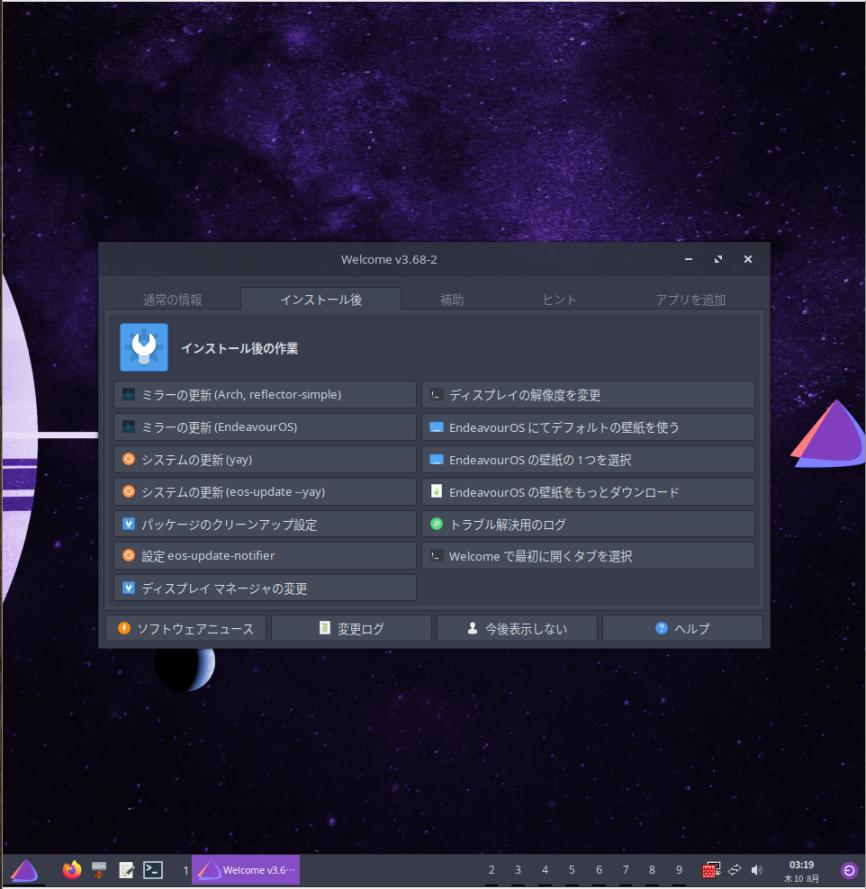Run システムの更新 (yay)
Screen dimensions: 866x889
tap(265, 459)
